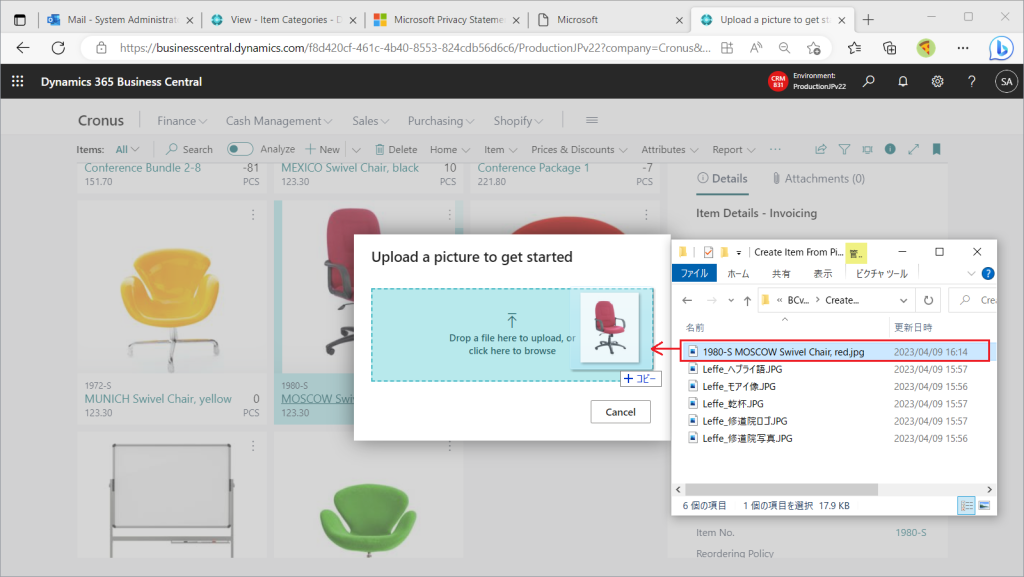Open the SA user account menu
1024x577 pixels.
(1006, 82)
